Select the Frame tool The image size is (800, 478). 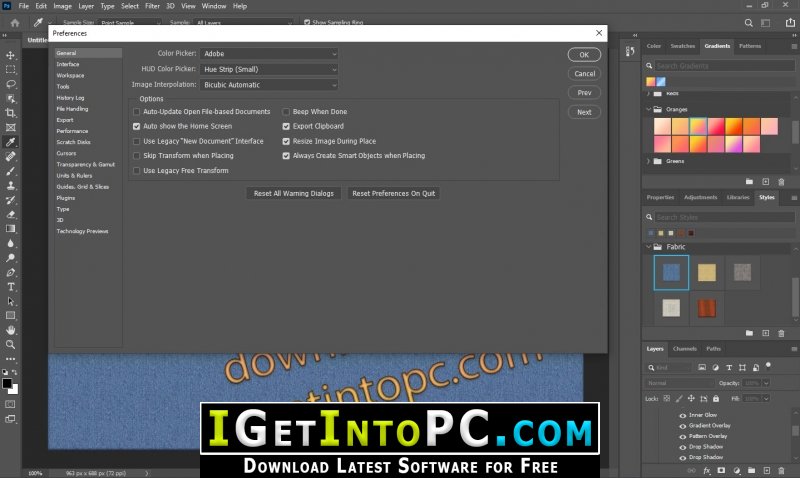point(10,128)
